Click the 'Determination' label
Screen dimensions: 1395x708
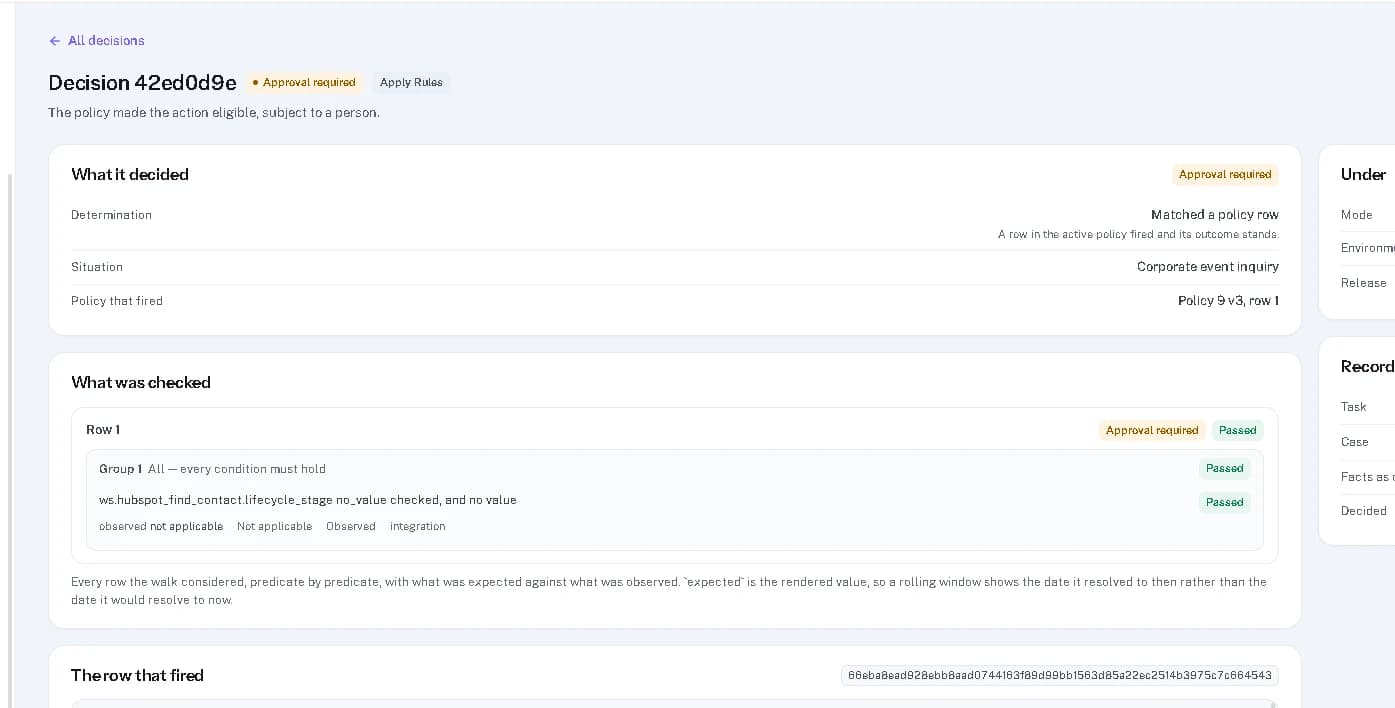tap(111, 215)
